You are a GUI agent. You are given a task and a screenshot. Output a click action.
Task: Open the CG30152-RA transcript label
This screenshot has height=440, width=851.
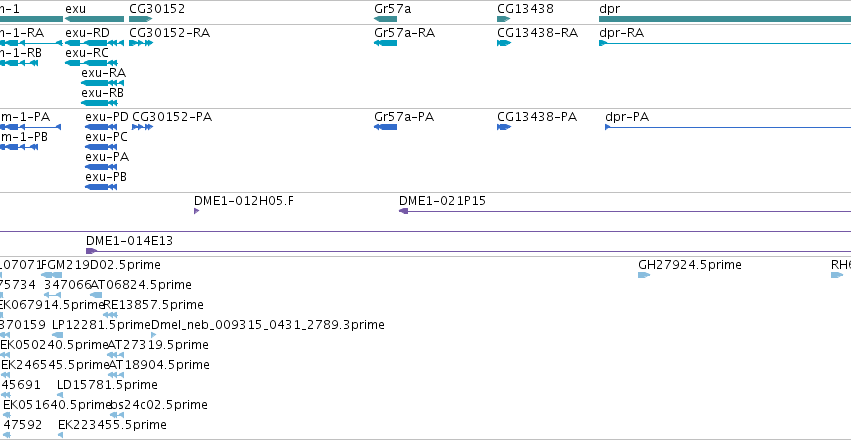tap(169, 33)
